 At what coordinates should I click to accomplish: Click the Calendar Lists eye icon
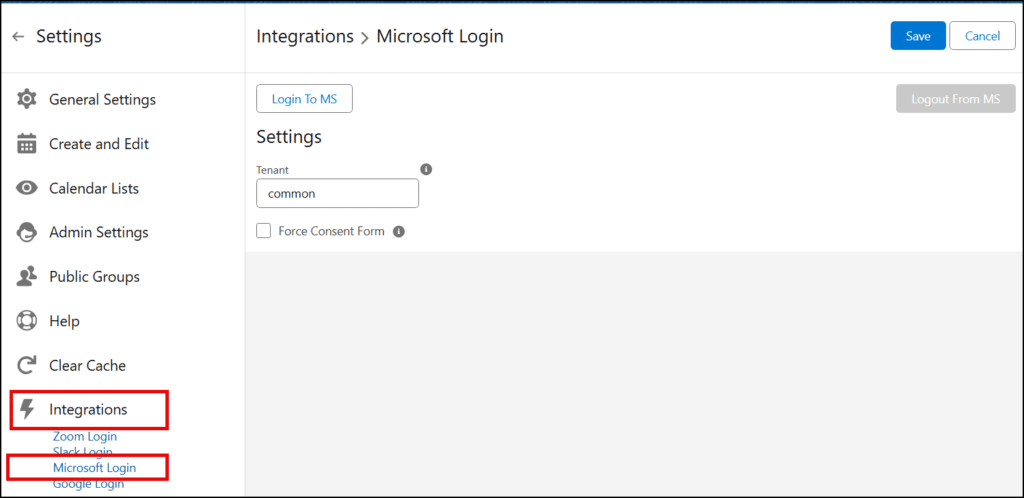(27, 188)
